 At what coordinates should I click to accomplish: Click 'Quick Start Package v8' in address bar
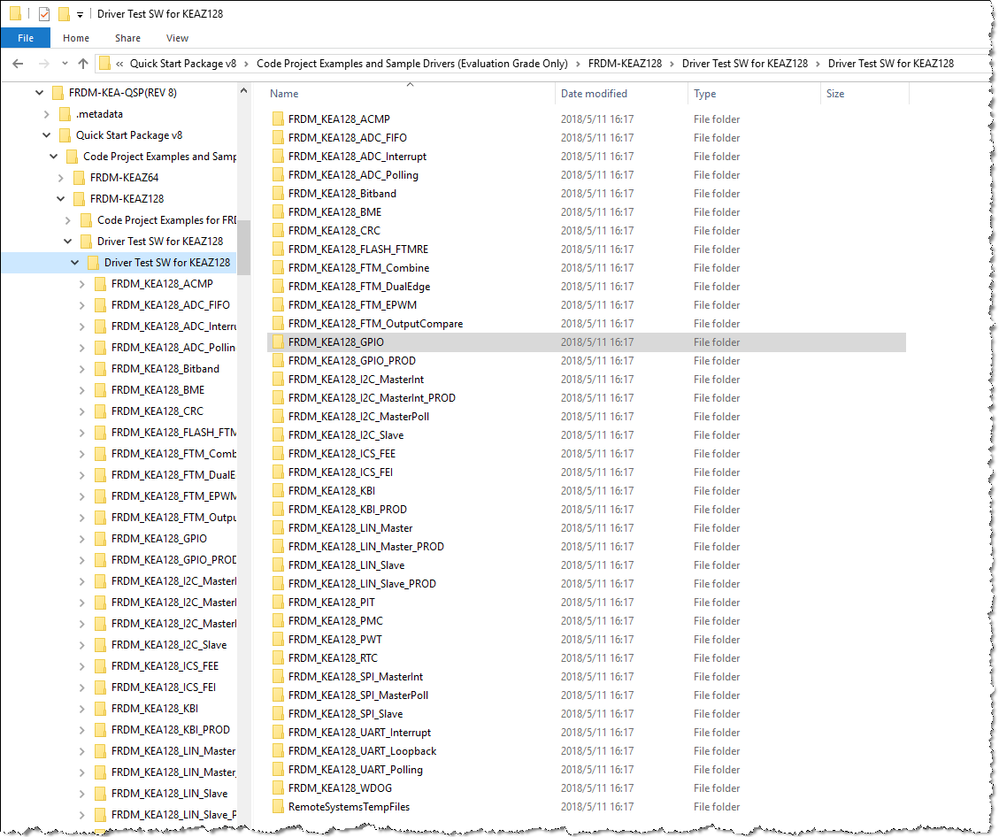coord(183,64)
